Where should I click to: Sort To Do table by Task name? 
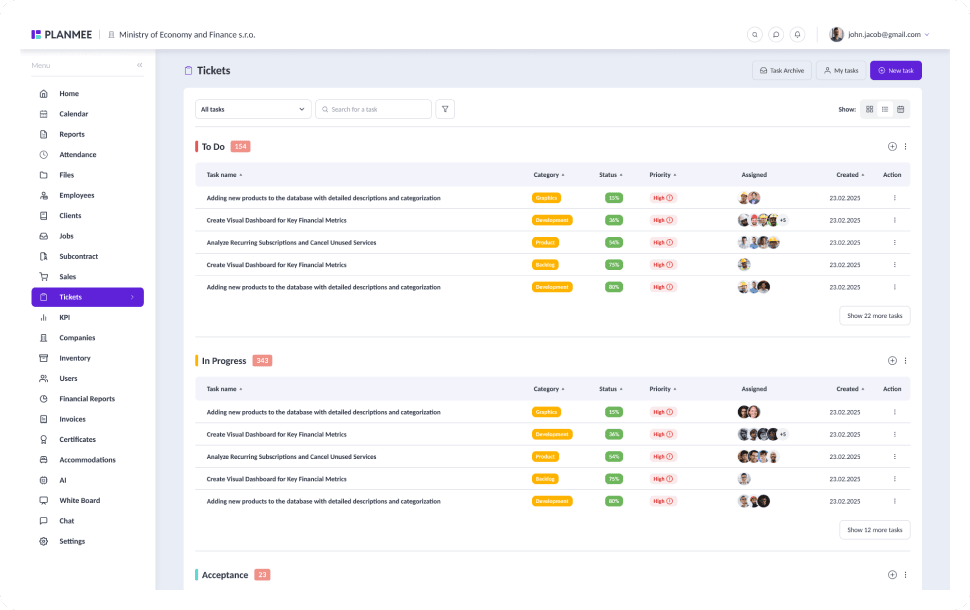click(224, 175)
